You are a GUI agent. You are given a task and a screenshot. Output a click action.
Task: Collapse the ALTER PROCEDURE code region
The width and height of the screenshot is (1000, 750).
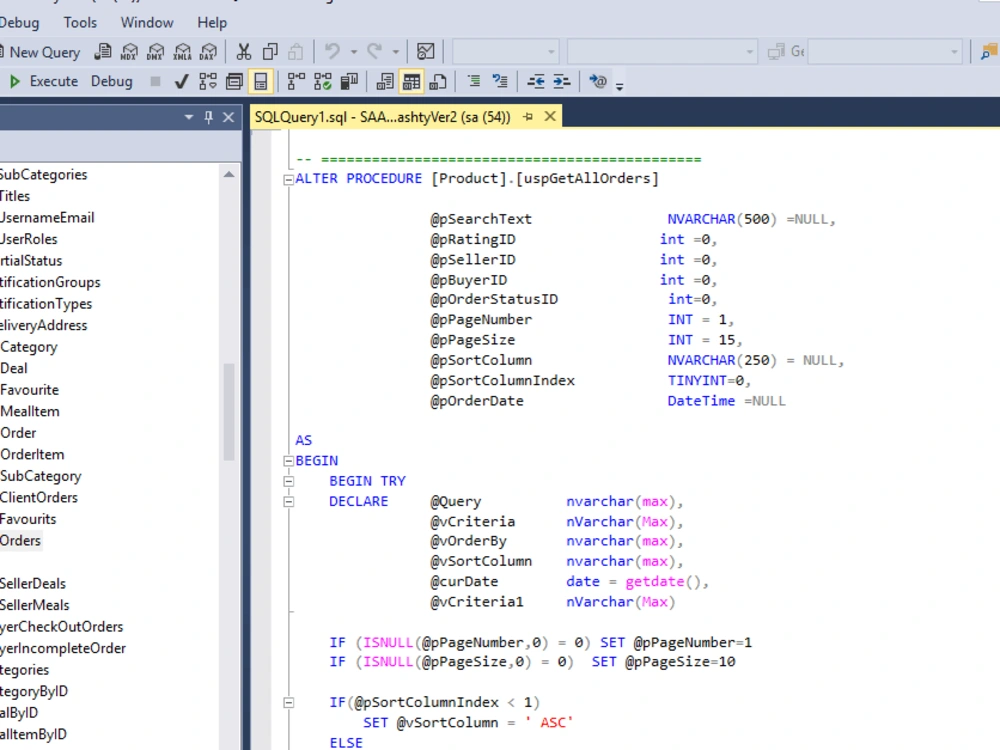coord(288,178)
